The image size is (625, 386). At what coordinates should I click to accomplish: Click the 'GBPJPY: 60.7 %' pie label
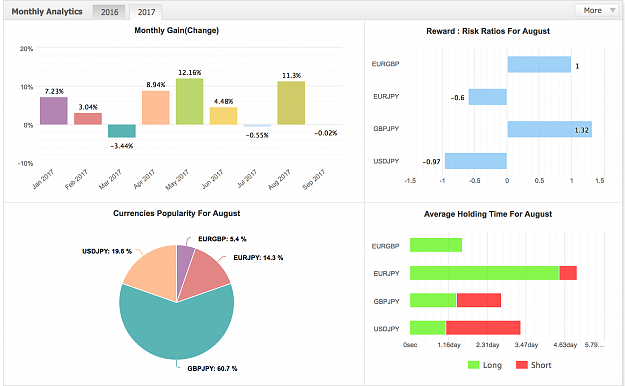point(212,369)
